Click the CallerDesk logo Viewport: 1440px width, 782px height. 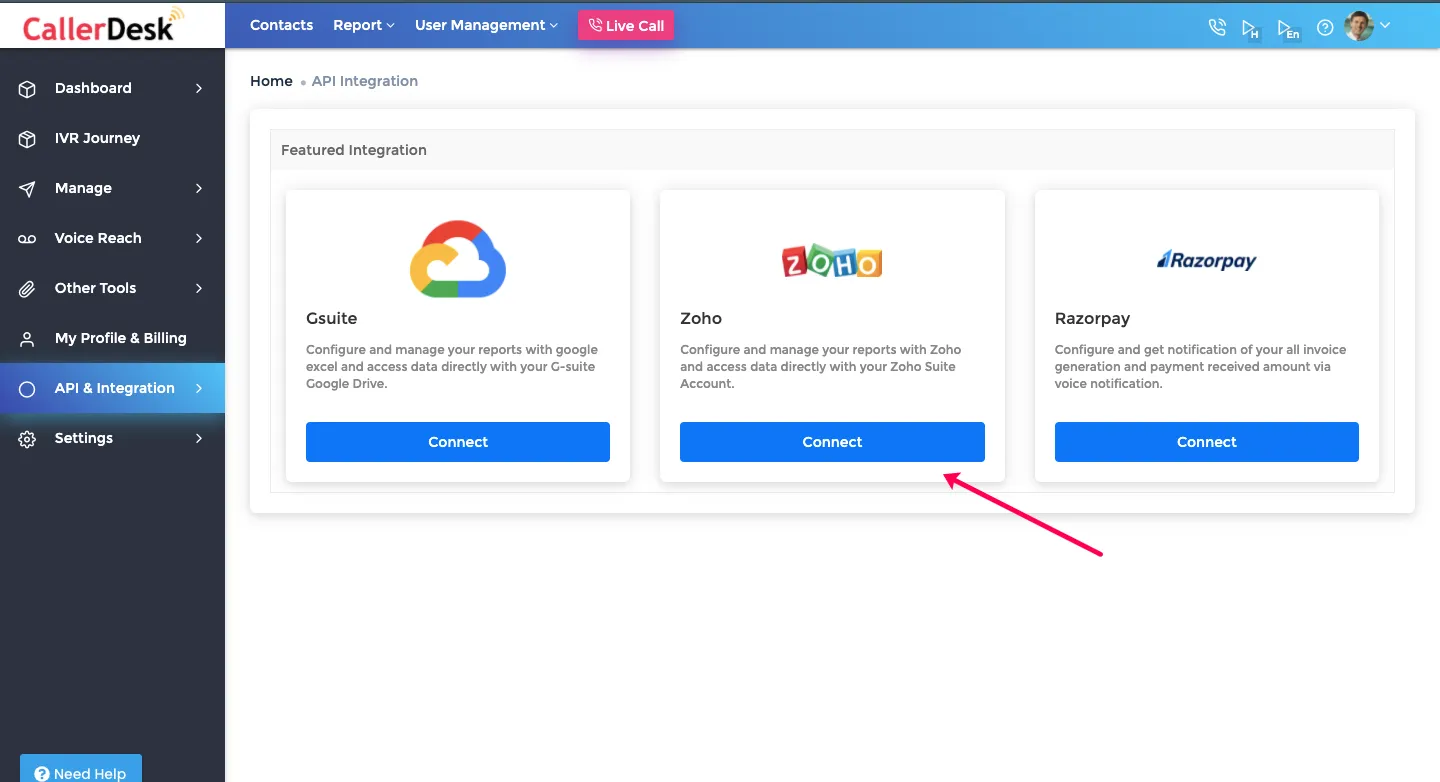point(103,25)
